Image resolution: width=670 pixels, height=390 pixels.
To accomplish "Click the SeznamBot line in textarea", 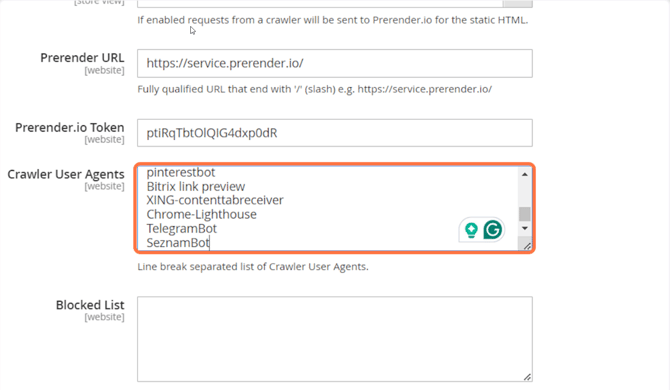I will pos(178,243).
